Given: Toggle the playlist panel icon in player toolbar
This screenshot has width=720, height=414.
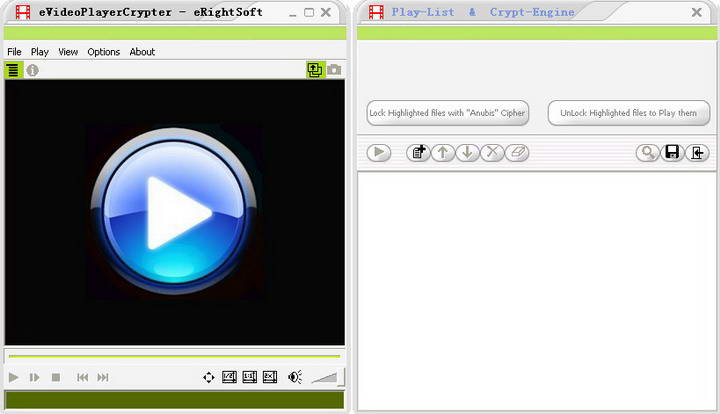Looking at the screenshot, I should tap(13, 70).
